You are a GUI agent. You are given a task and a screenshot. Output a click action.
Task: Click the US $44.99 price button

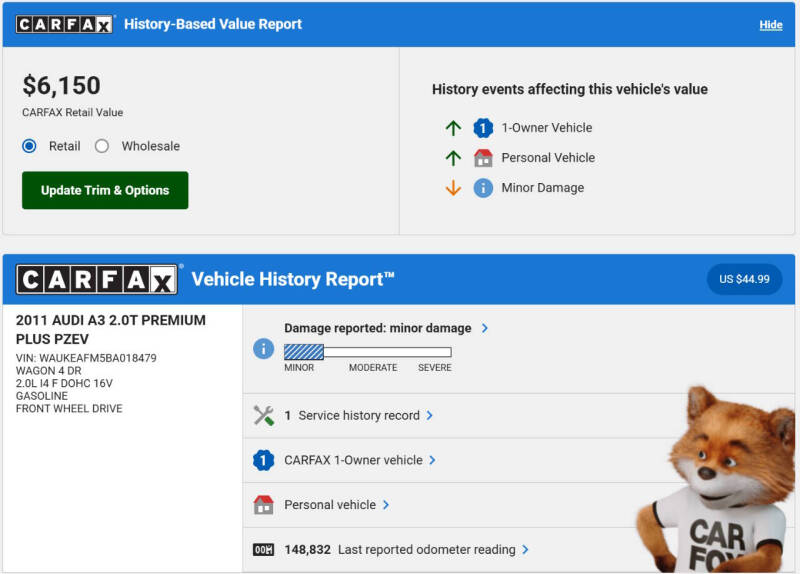(744, 279)
